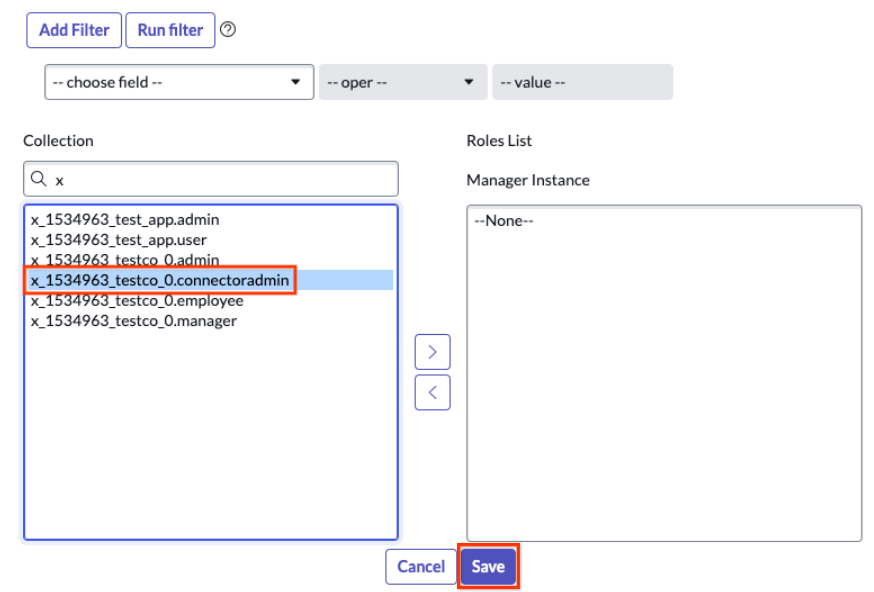
Task: Open the filter help question mark icon
Action: click(x=228, y=30)
